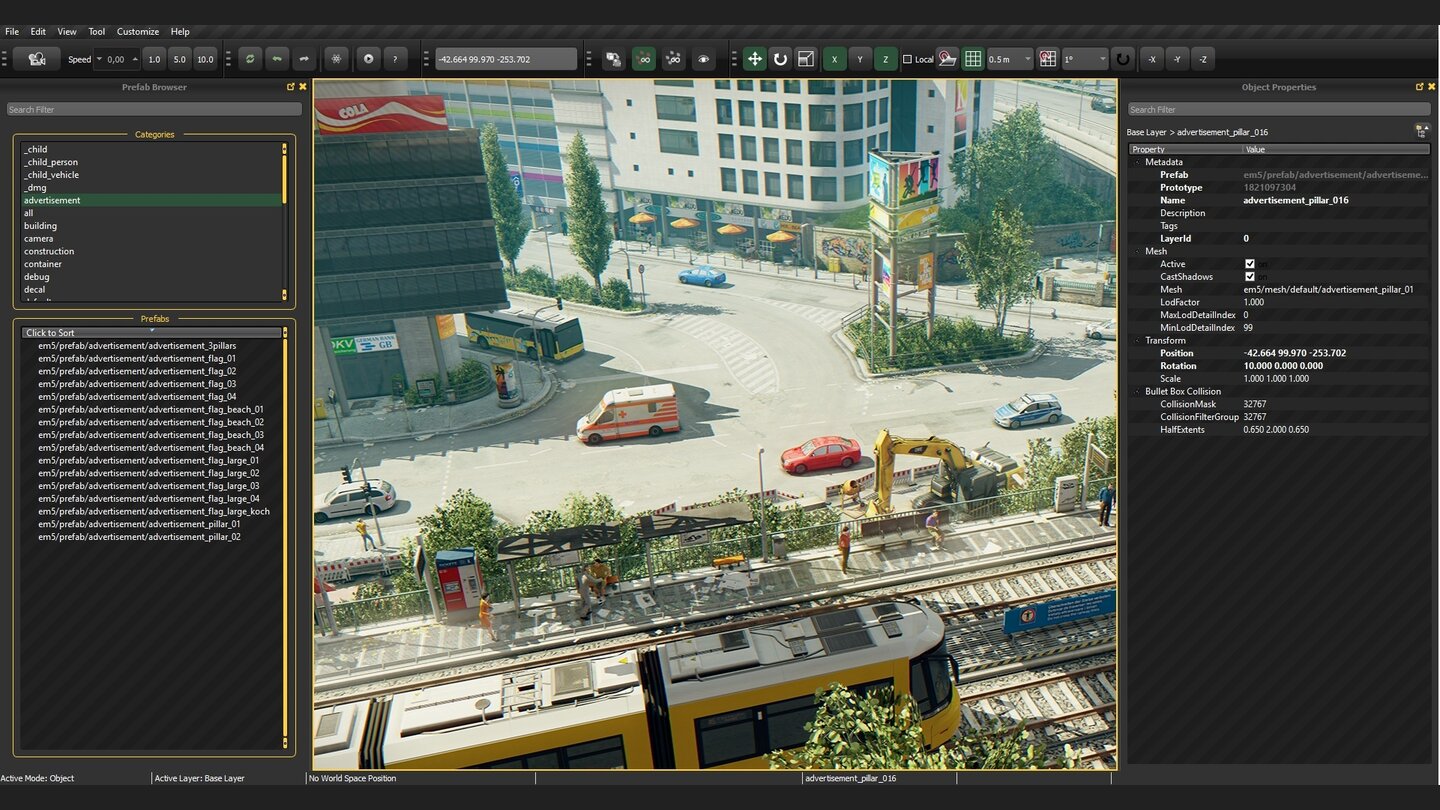1440x810 pixels.
Task: Enable the Local checkbox
Action: click(x=908, y=59)
